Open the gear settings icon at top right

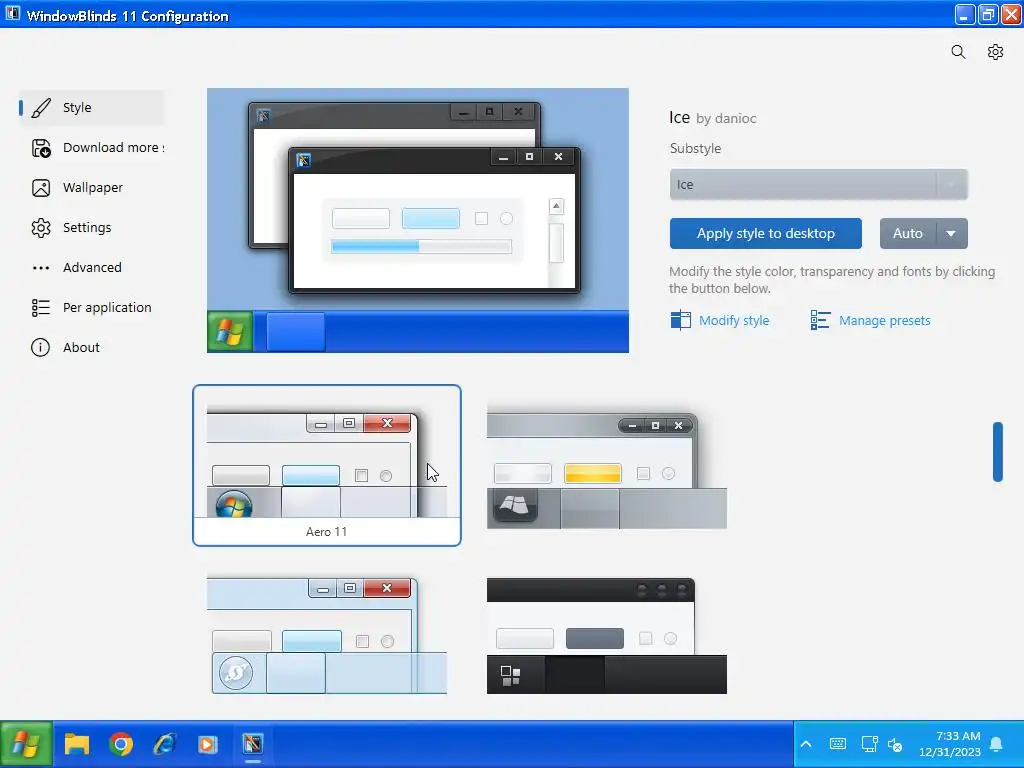995,52
